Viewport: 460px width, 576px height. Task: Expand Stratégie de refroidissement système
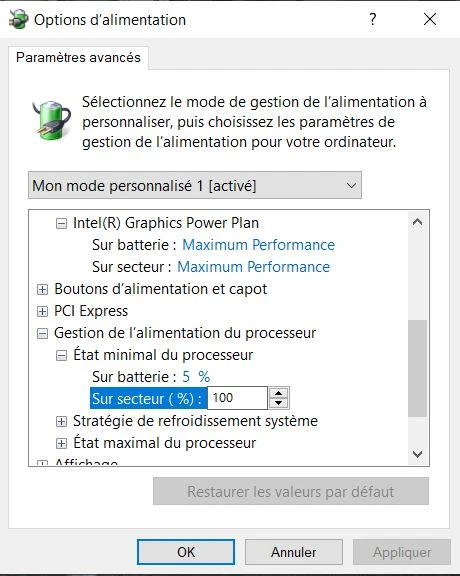tap(61, 421)
